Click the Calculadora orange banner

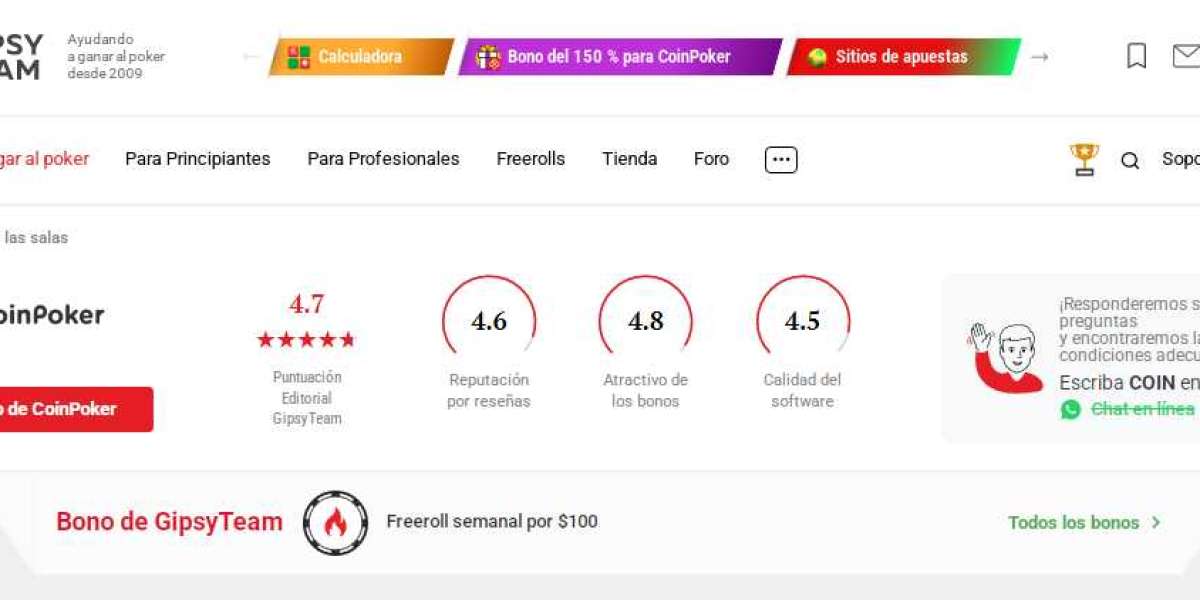tap(361, 57)
